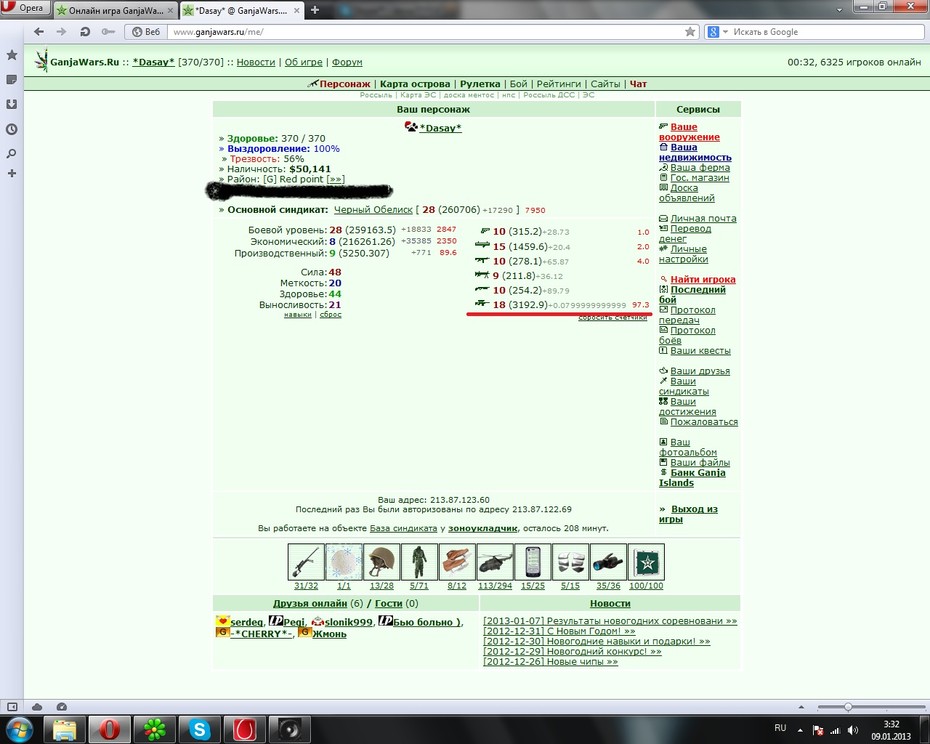This screenshot has width=930, height=744.
Task: Open the sniper rifle equipment slot 31/32
Action: (x=306, y=562)
